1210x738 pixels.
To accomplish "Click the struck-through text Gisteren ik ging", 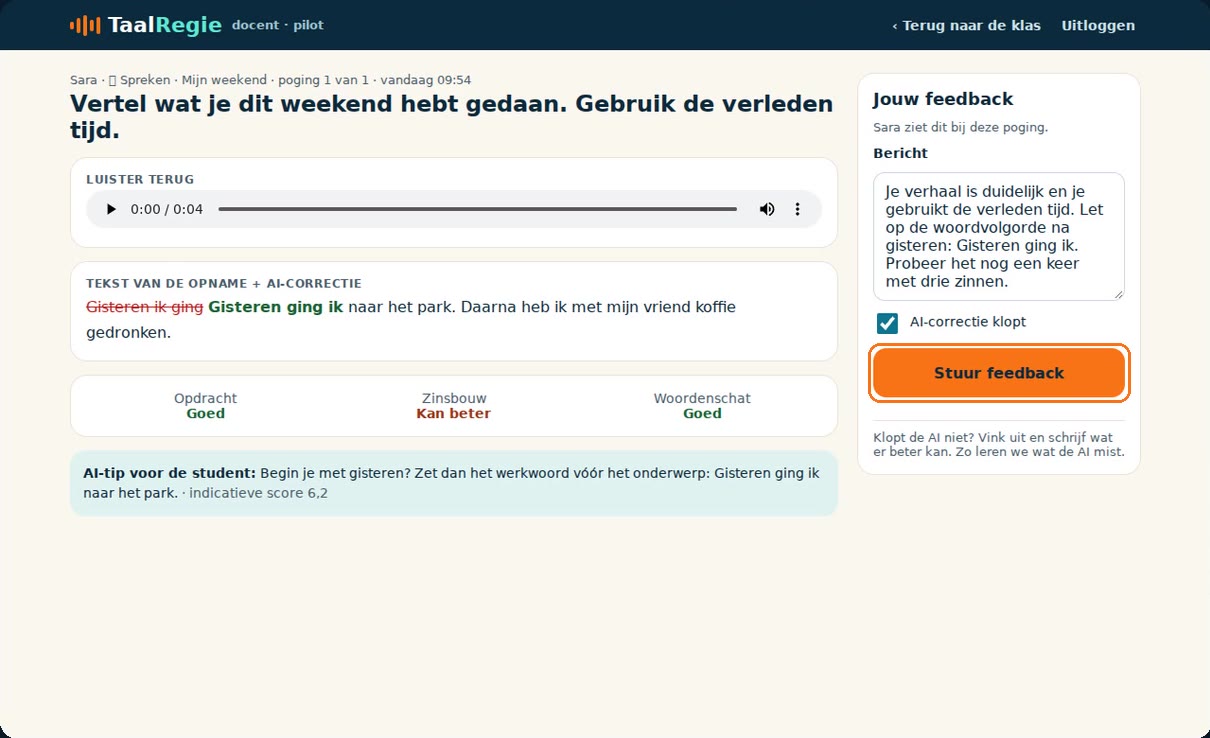I will click(145, 307).
